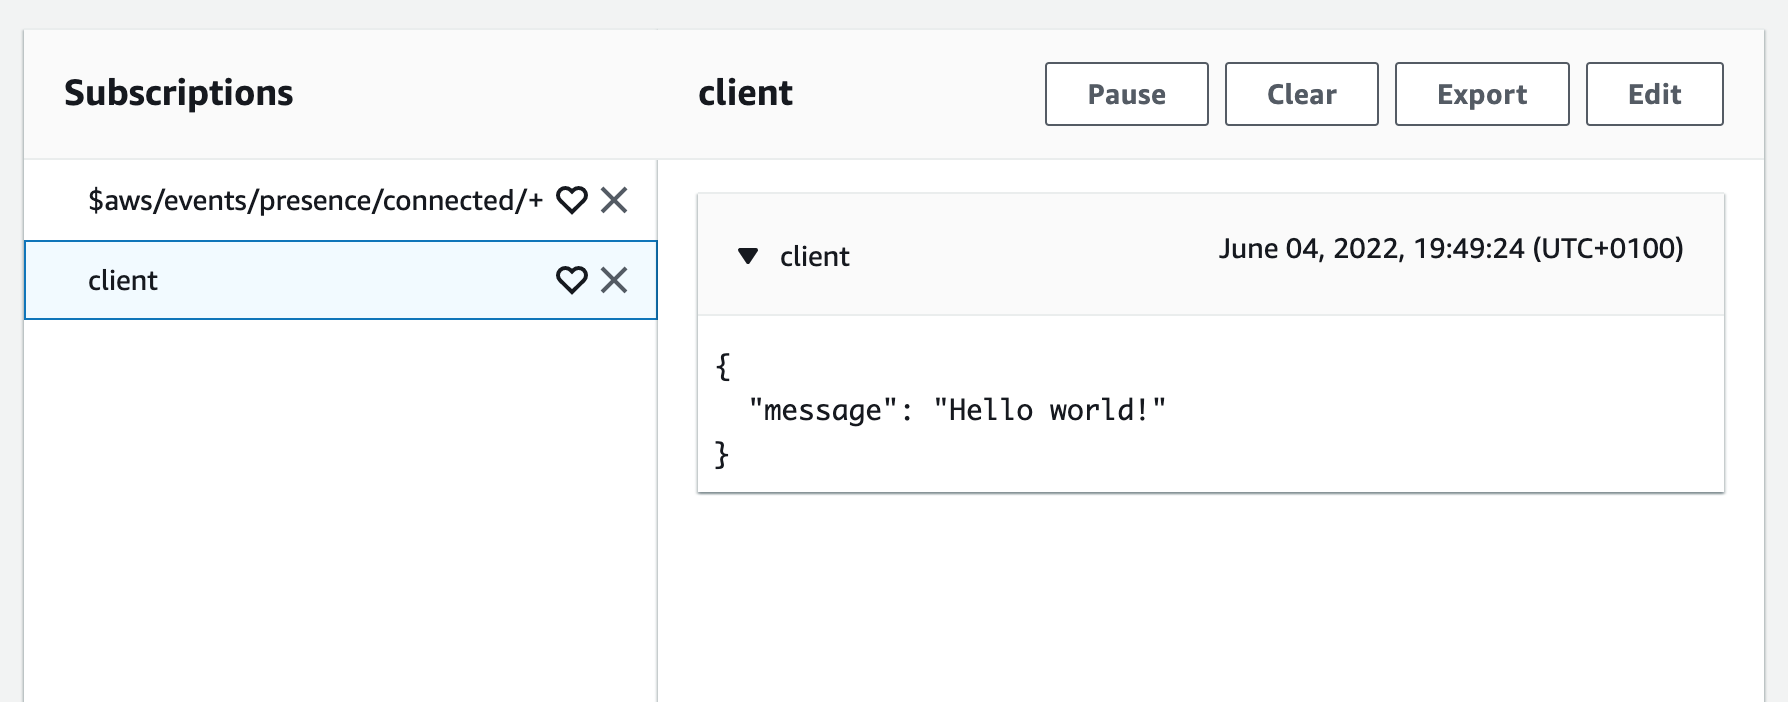Favorite the $aws/events/presence/connected/+ subscription heart
This screenshot has width=1788, height=702.
[571, 201]
